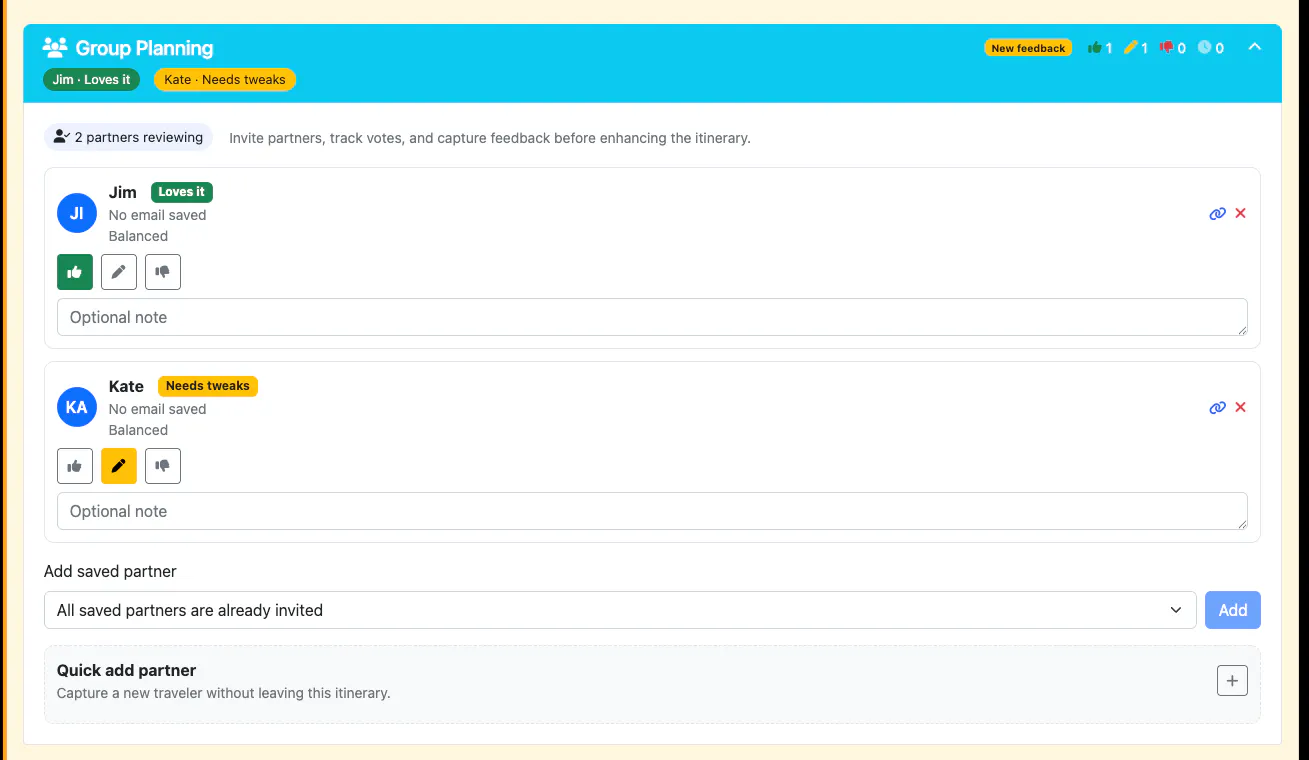Toggle Jim's thumbs-up vote
Screen dimensions: 1309x760
pyautogui.click(x=75, y=272)
